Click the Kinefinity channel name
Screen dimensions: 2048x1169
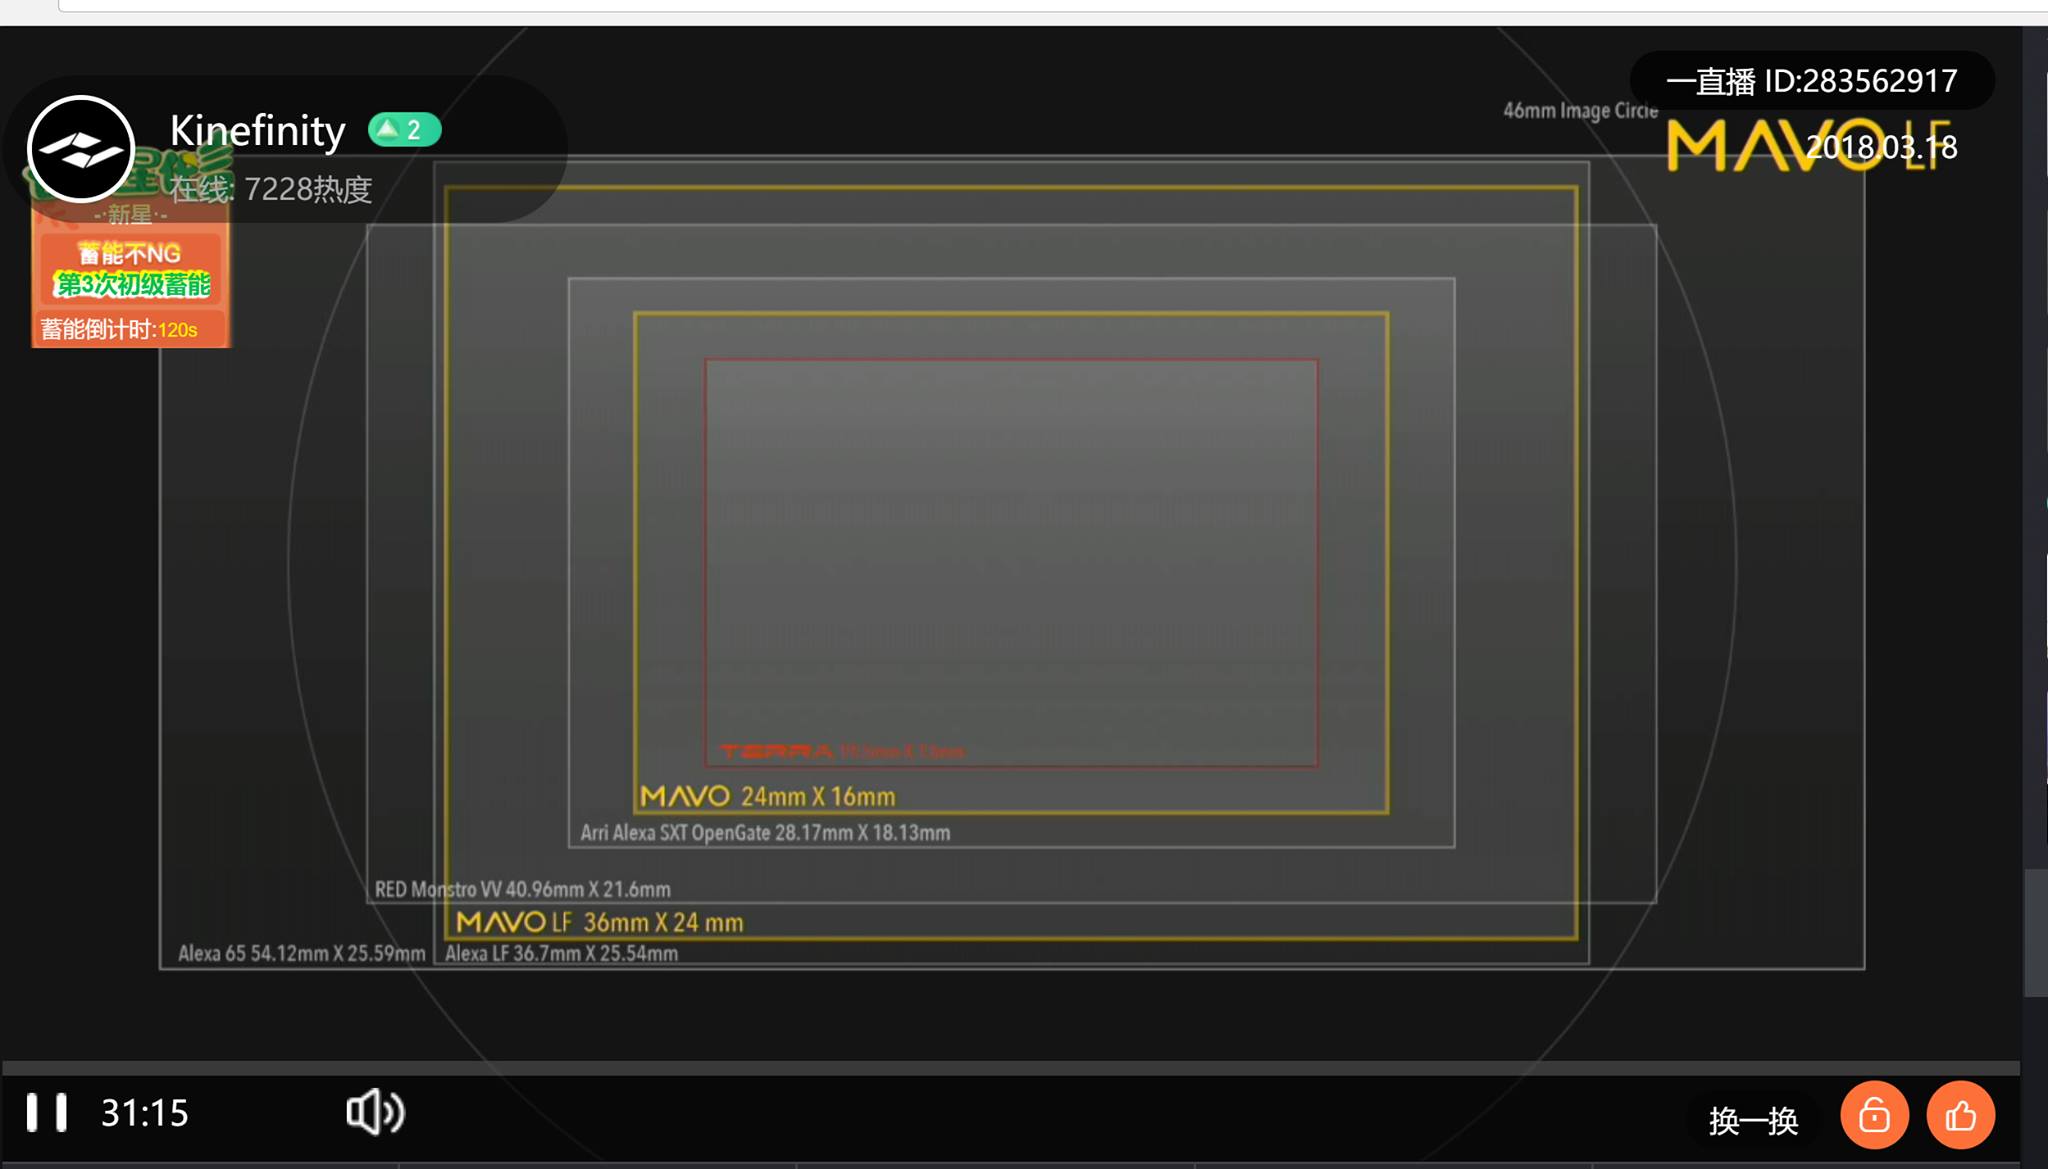(258, 131)
